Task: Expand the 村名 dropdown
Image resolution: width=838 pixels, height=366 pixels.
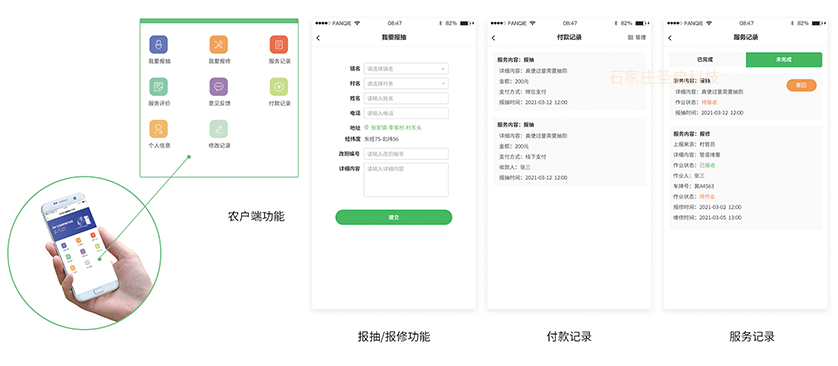Action: pyautogui.click(x=406, y=83)
